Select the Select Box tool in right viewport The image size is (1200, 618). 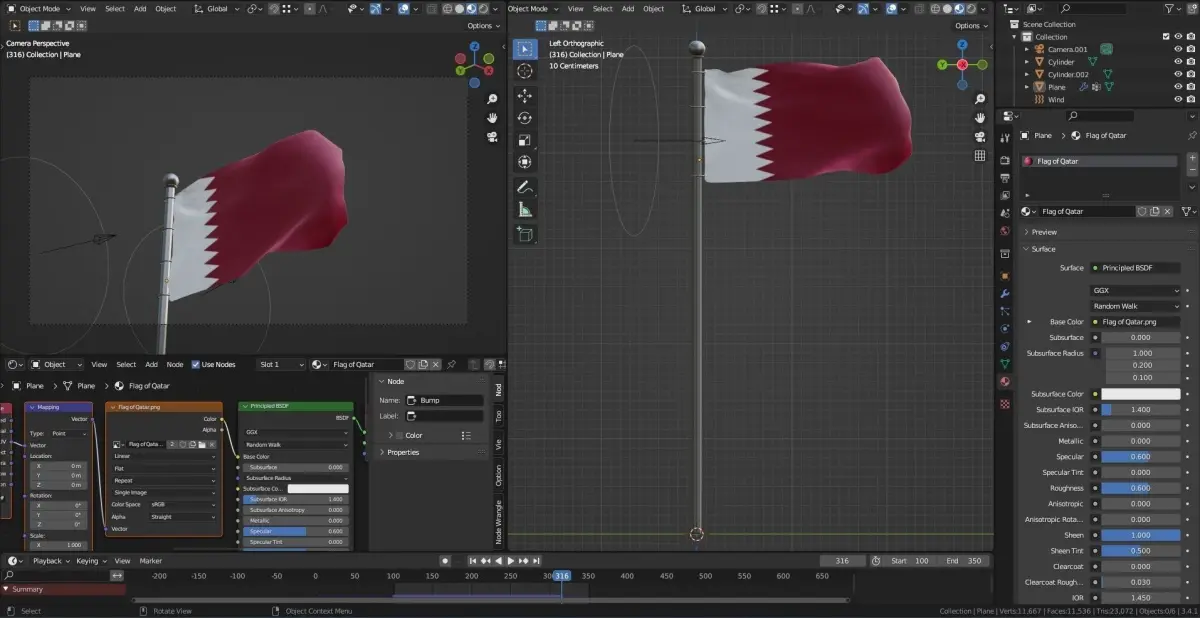pos(525,49)
